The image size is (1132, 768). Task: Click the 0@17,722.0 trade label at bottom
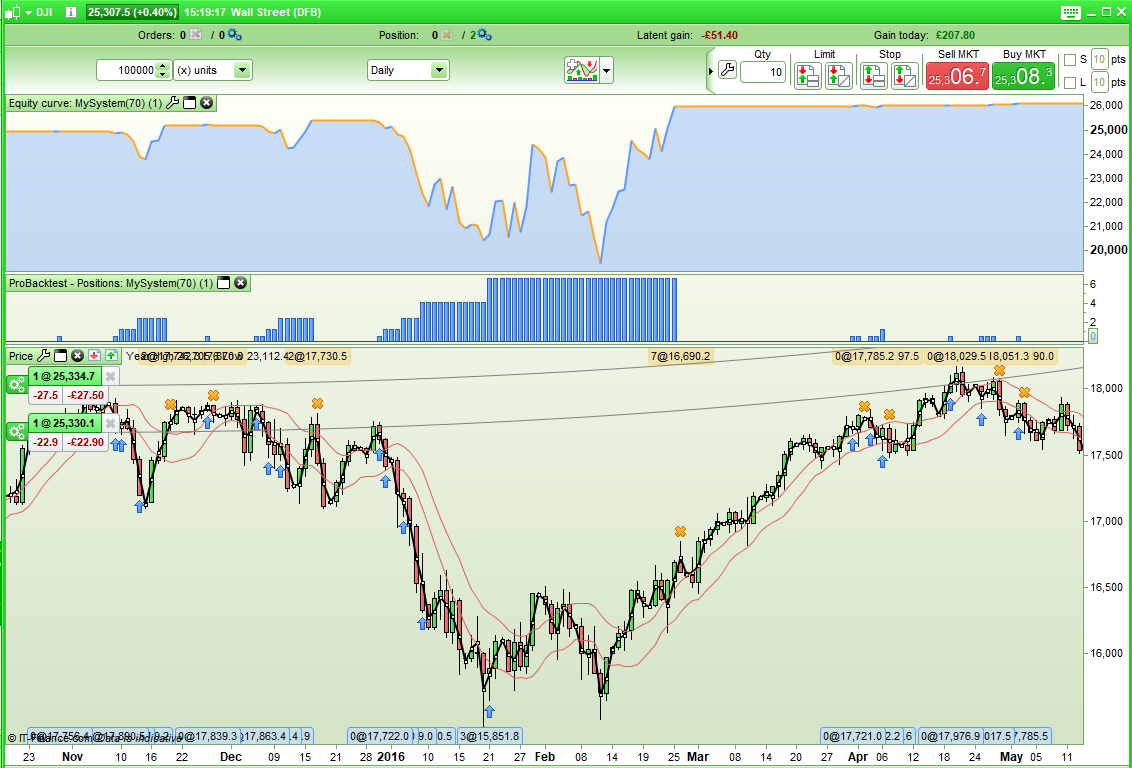(x=380, y=736)
